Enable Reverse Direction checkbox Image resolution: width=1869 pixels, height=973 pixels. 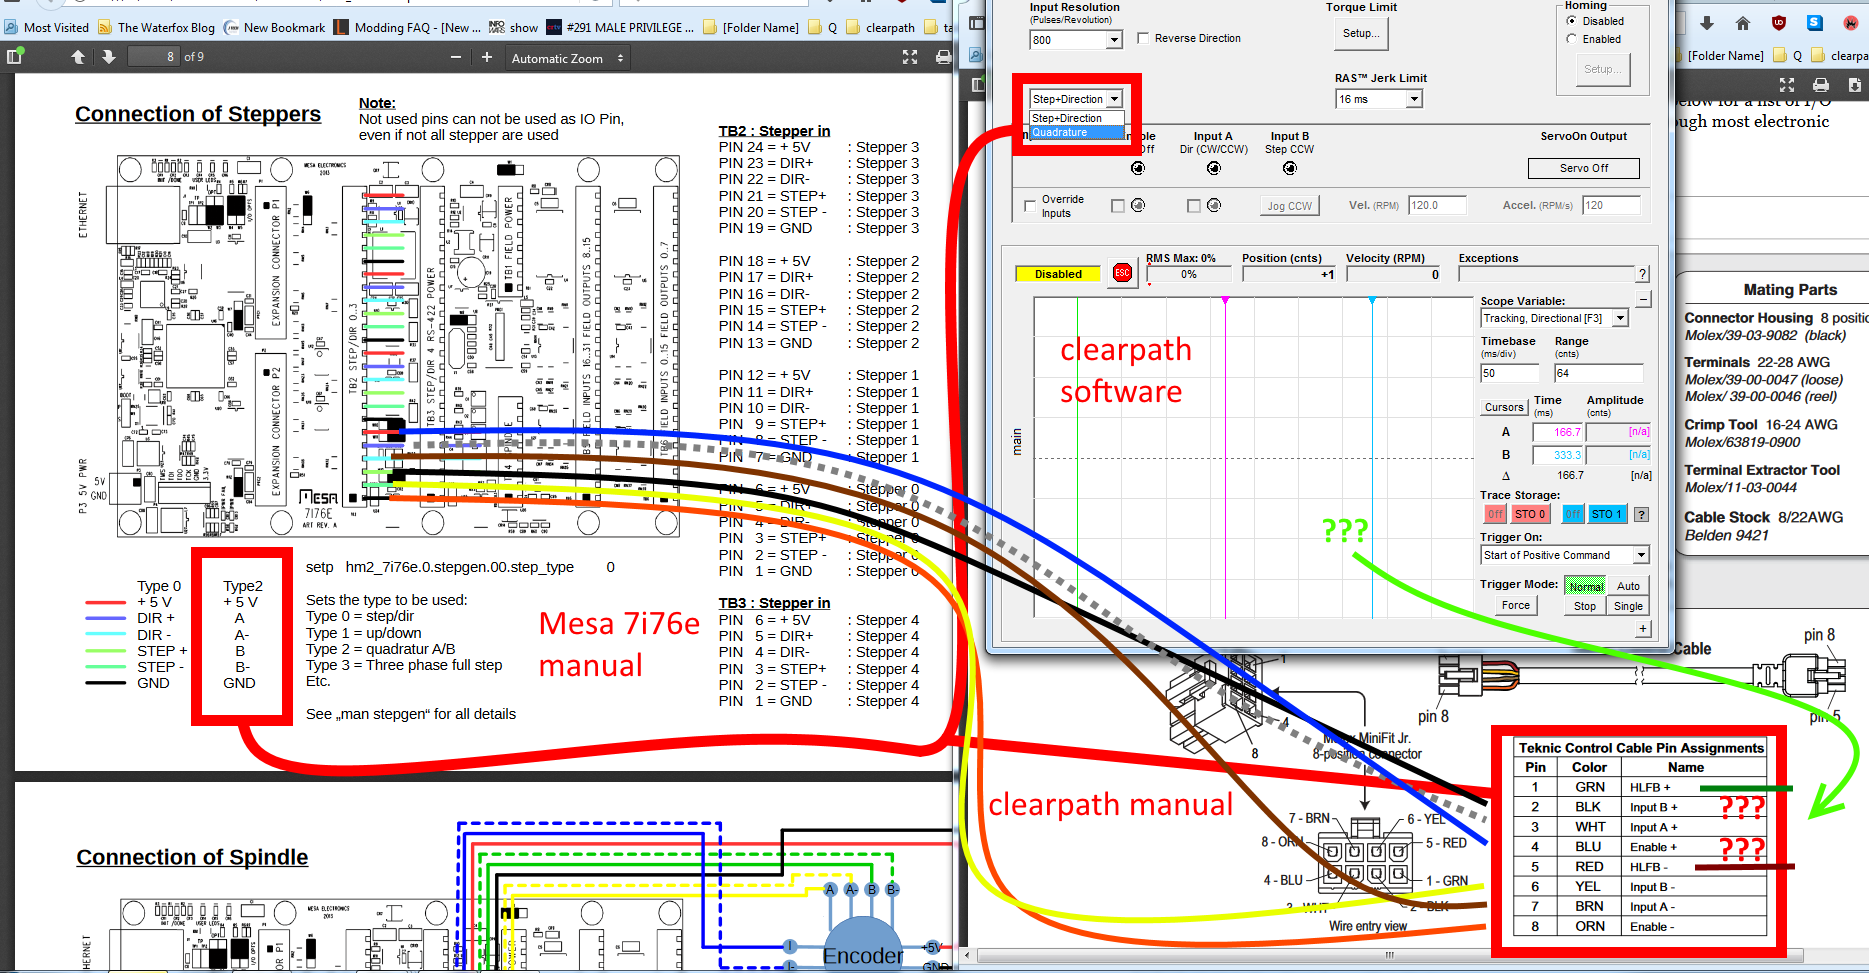coord(1143,38)
